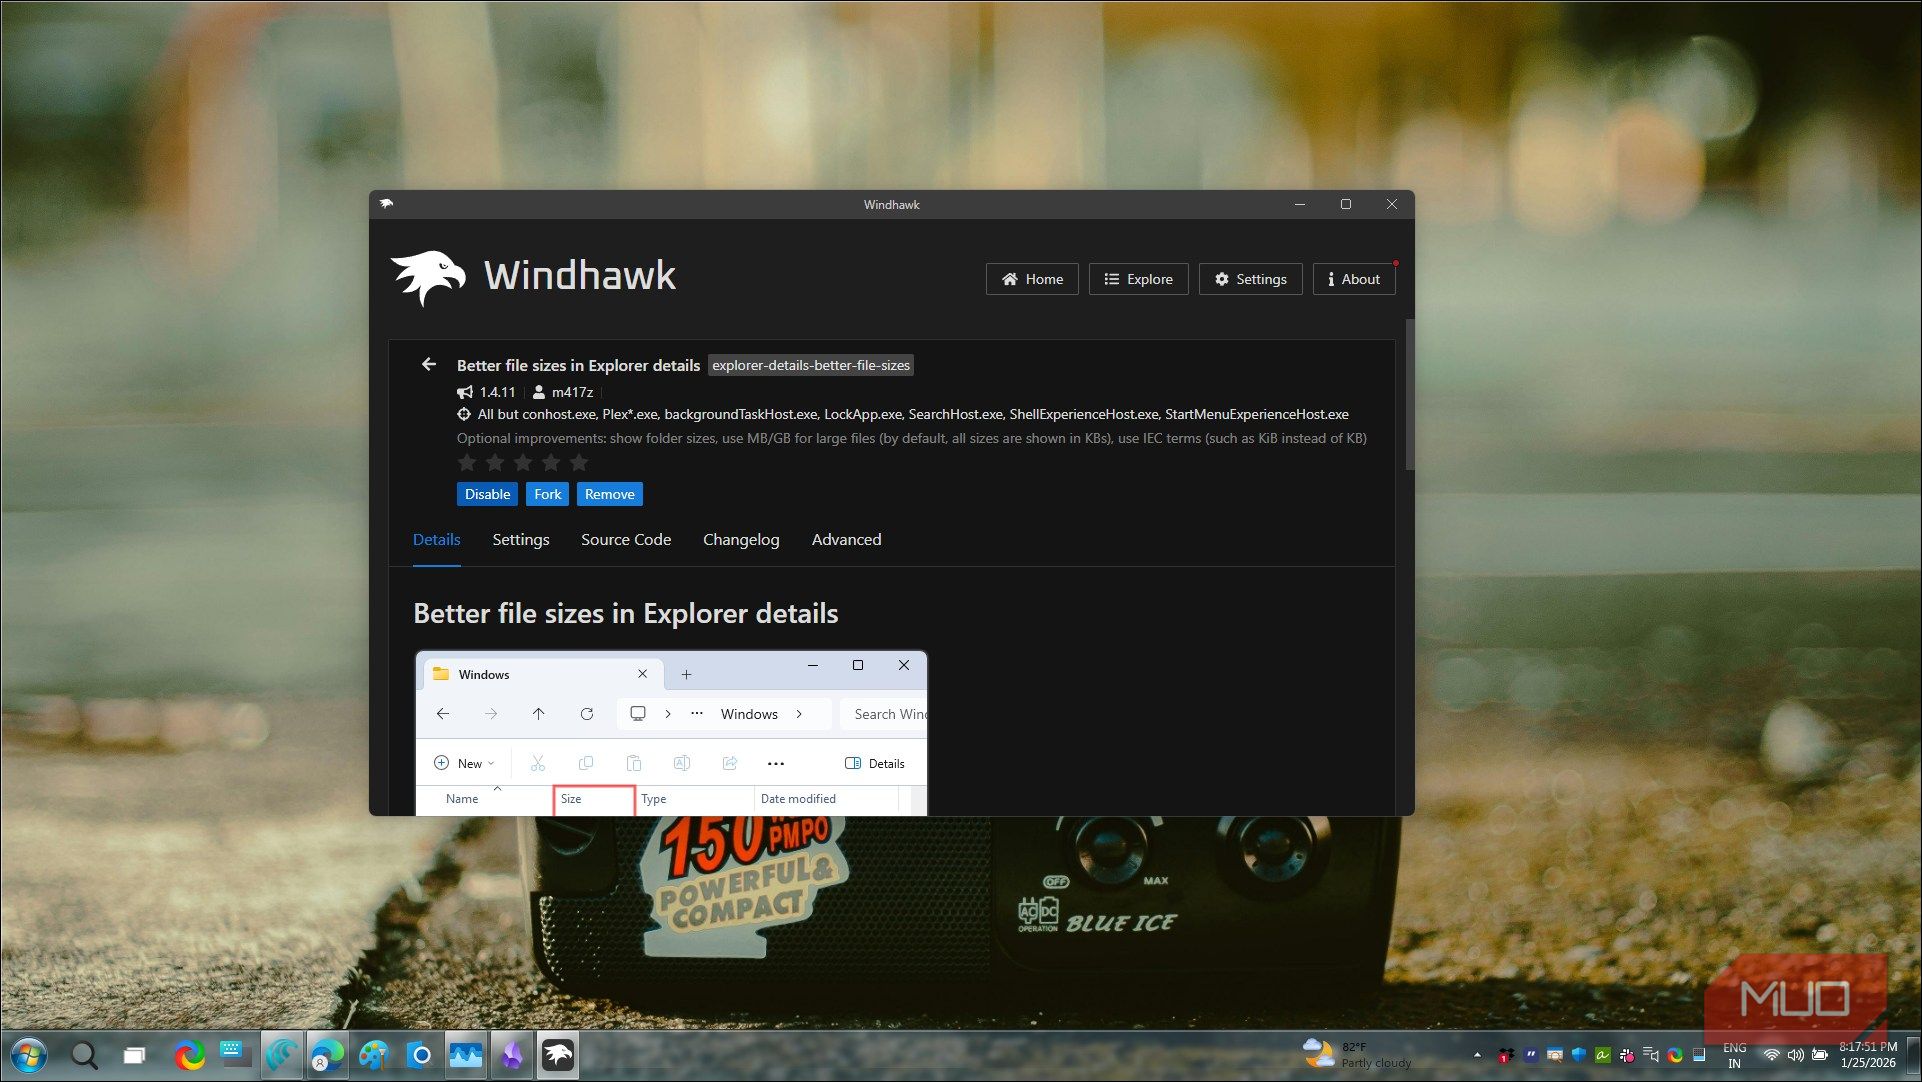Open the Wi-Fi network tray icon
Screen dimensions: 1922x1082
[x=1771, y=1055]
